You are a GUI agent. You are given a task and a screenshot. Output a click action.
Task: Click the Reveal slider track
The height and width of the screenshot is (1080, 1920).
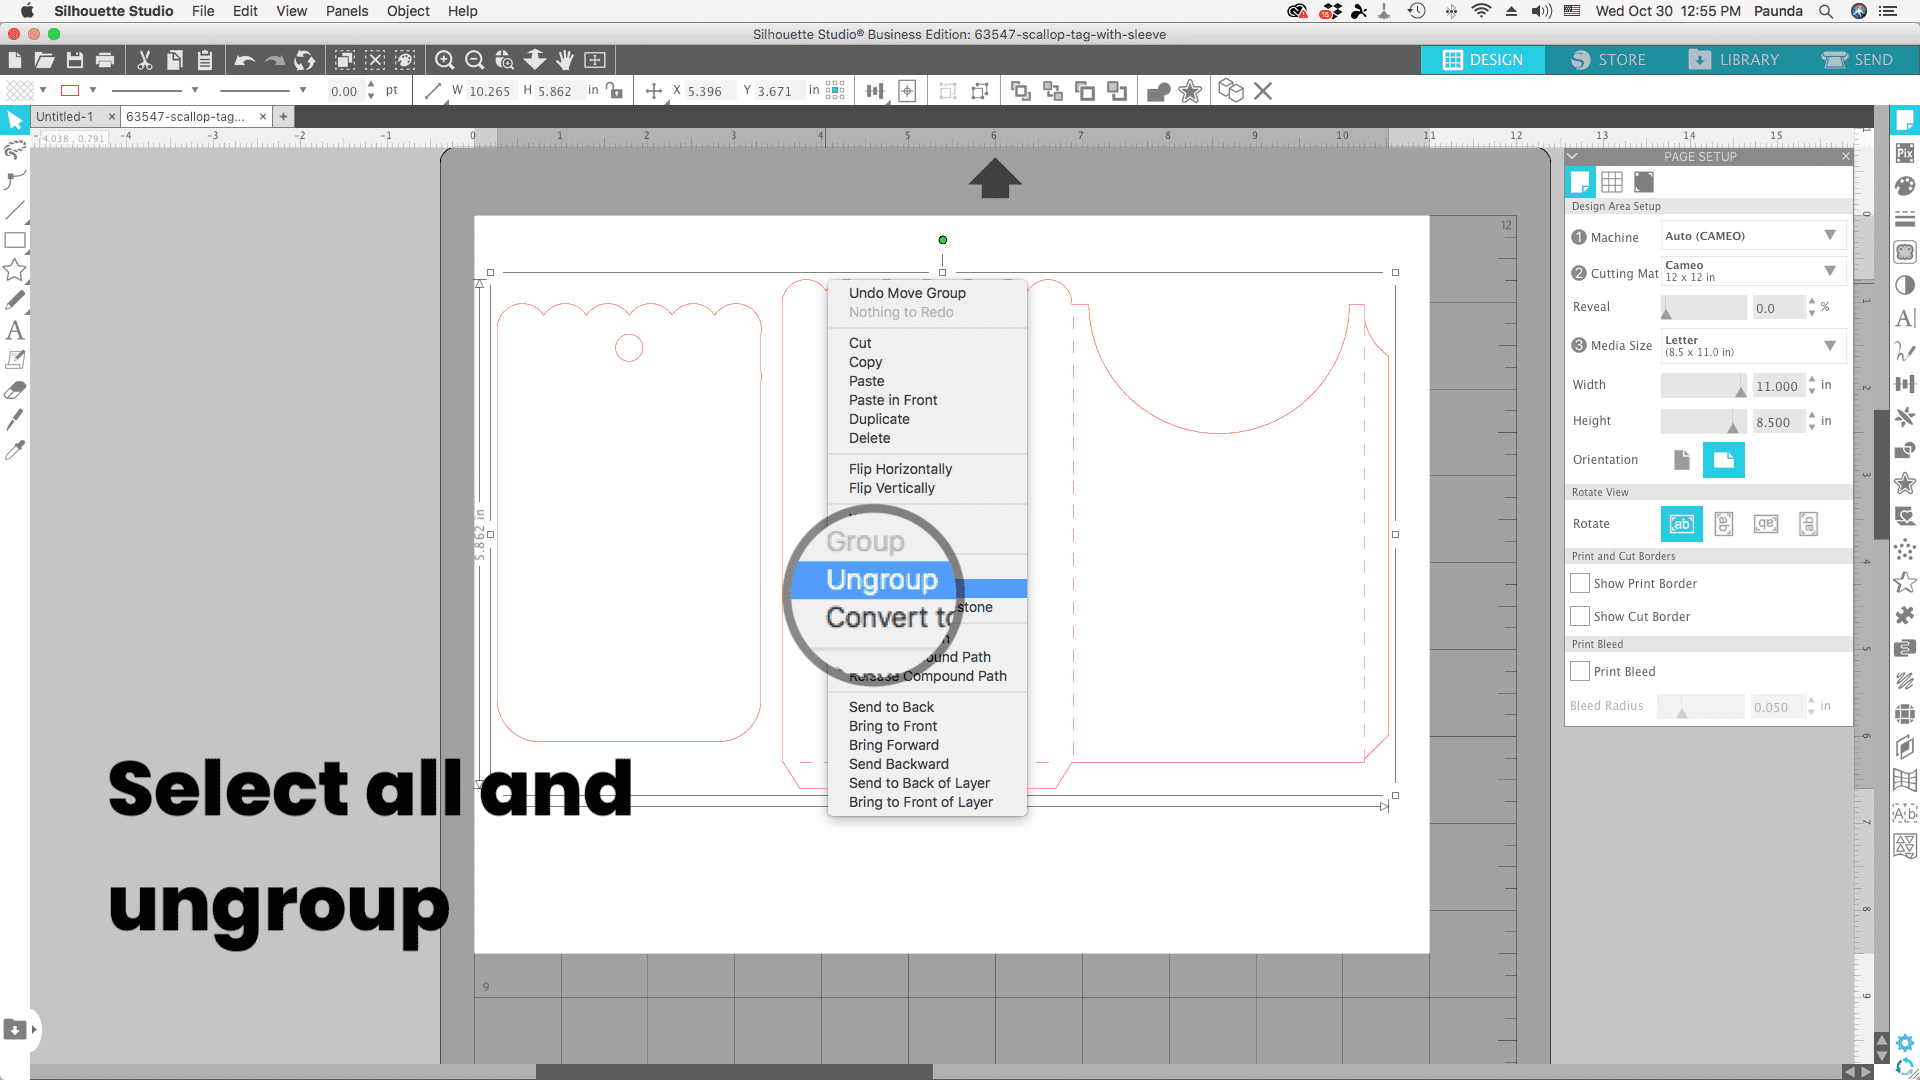coord(1703,308)
